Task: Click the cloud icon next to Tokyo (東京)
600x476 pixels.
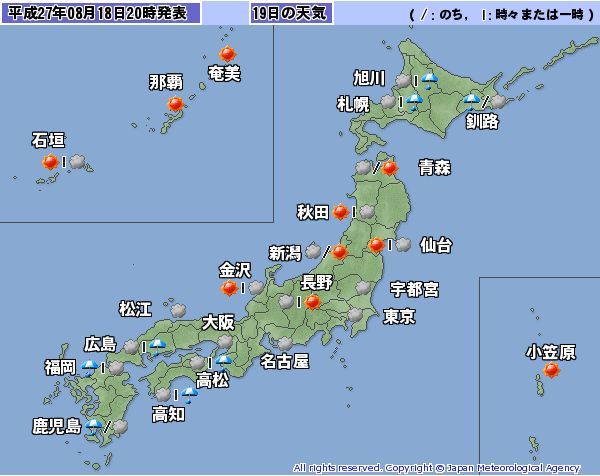Action: tap(355, 315)
